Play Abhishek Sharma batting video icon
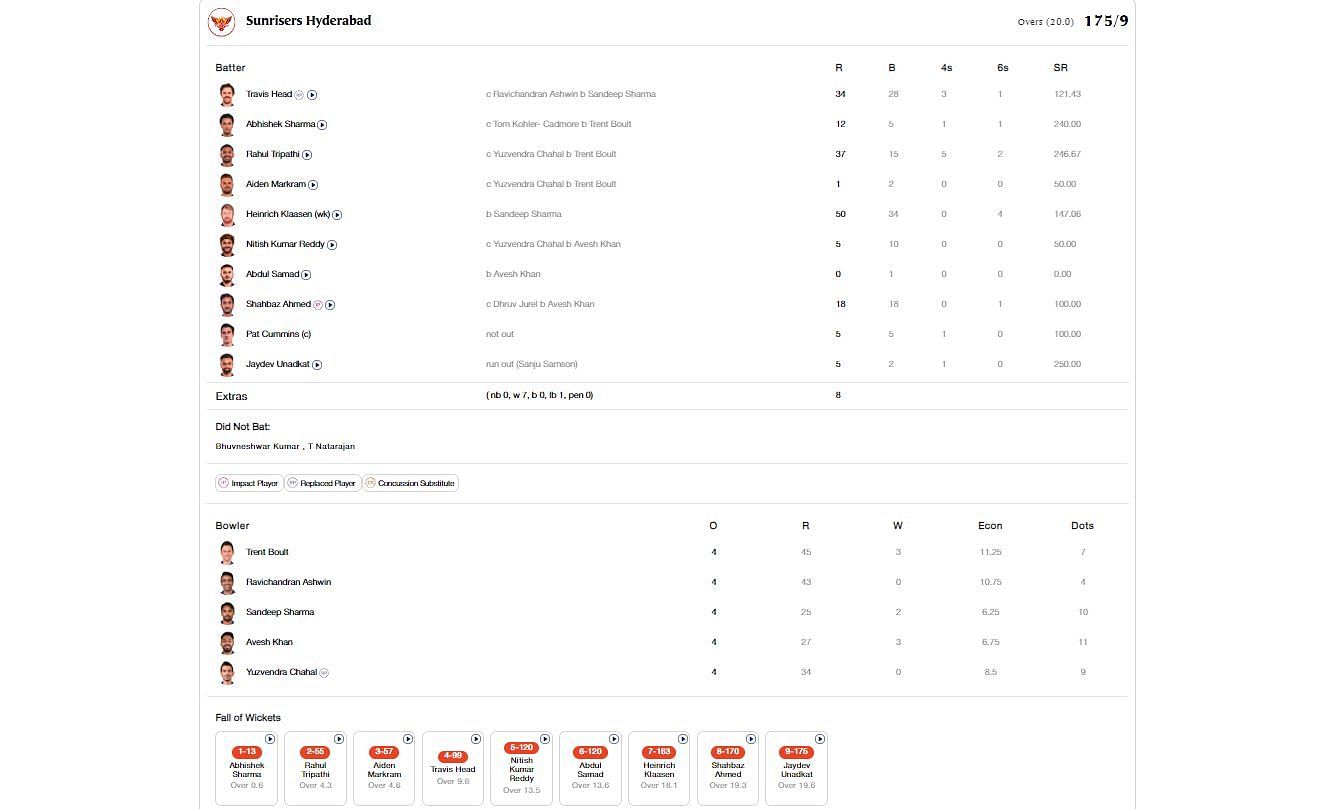 (x=322, y=125)
